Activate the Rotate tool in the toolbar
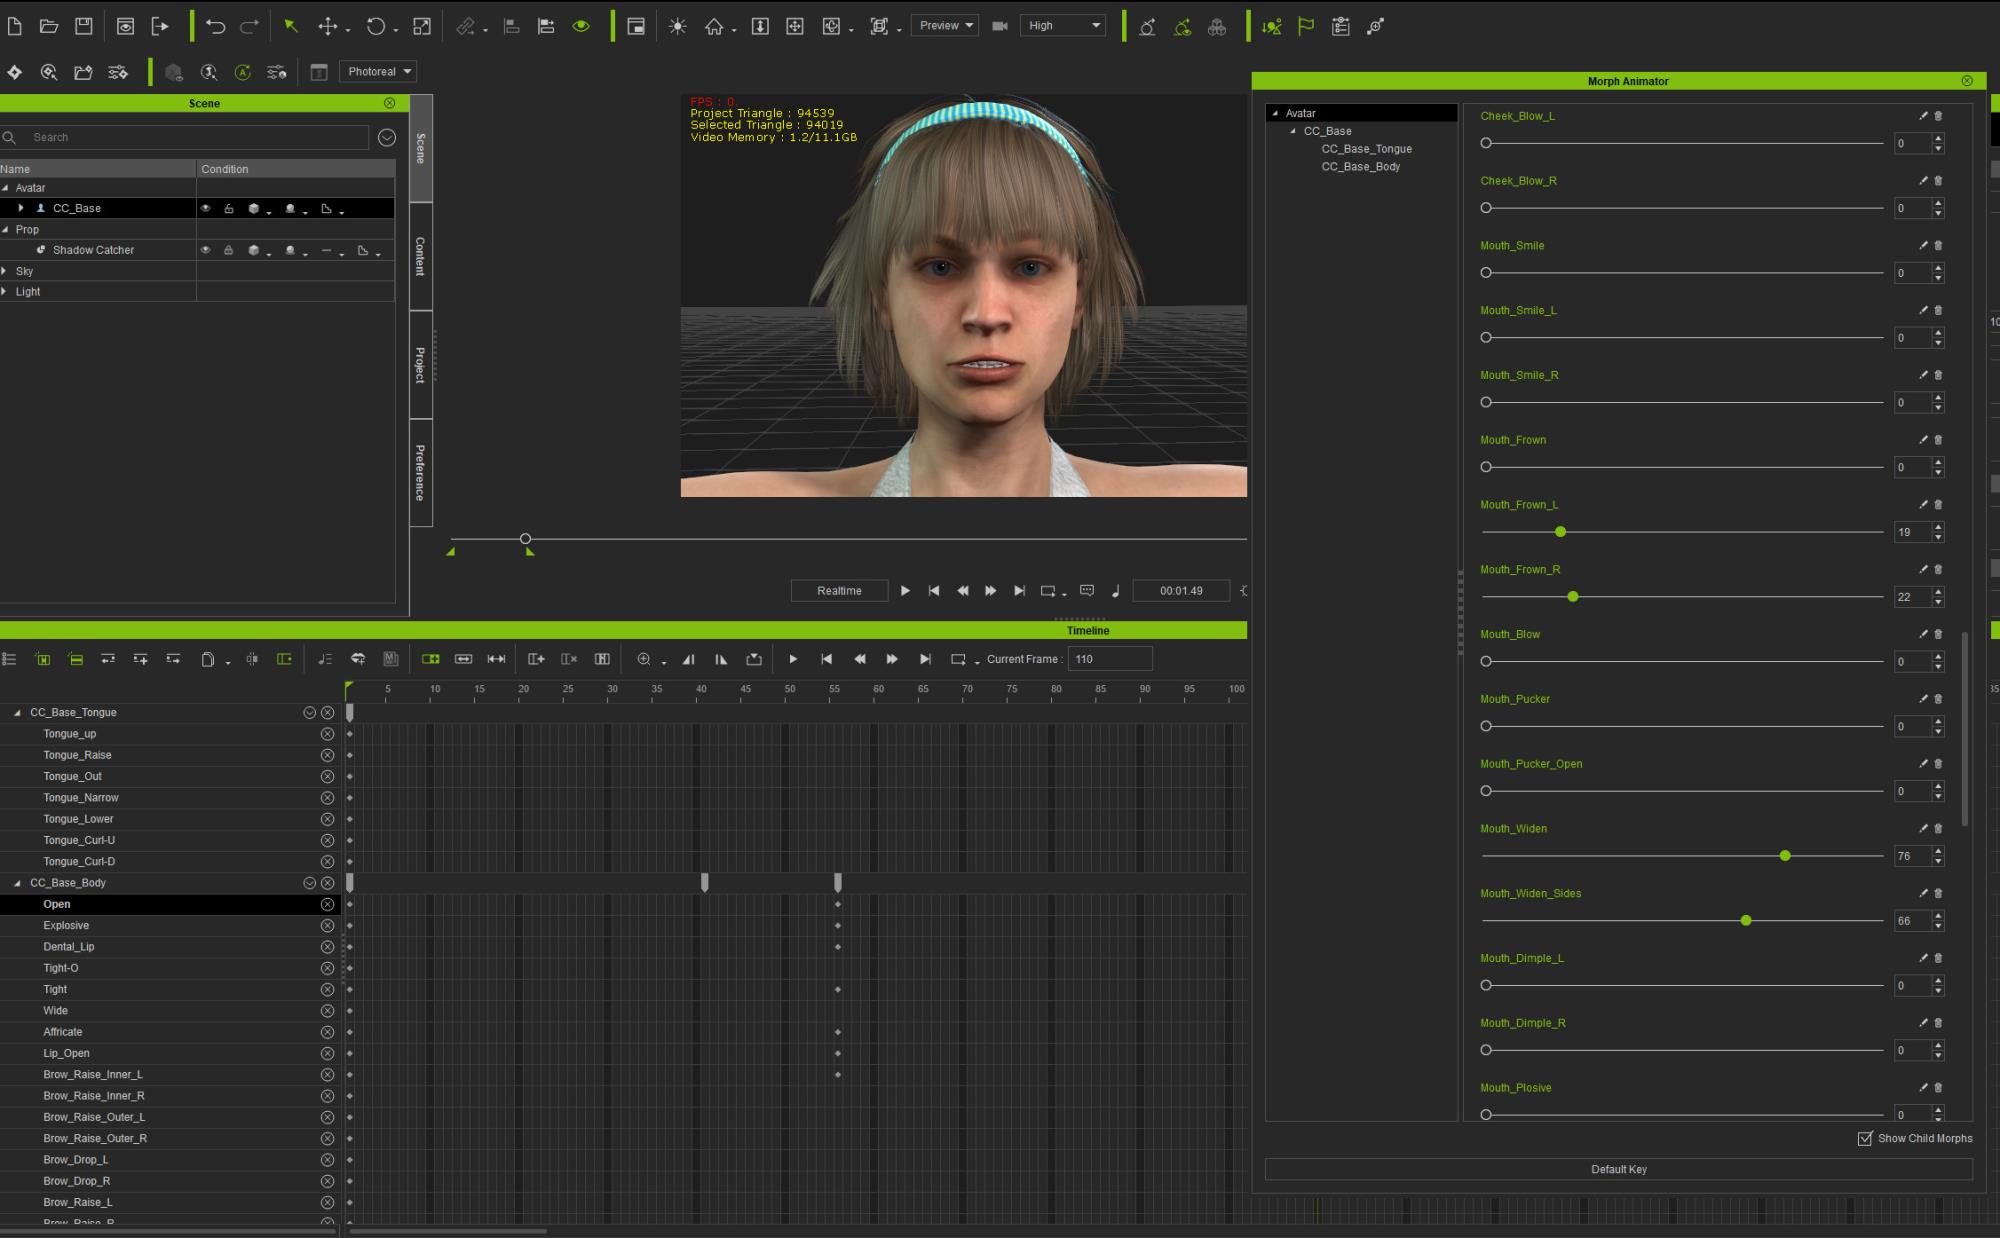The width and height of the screenshot is (2000, 1238). point(376,26)
